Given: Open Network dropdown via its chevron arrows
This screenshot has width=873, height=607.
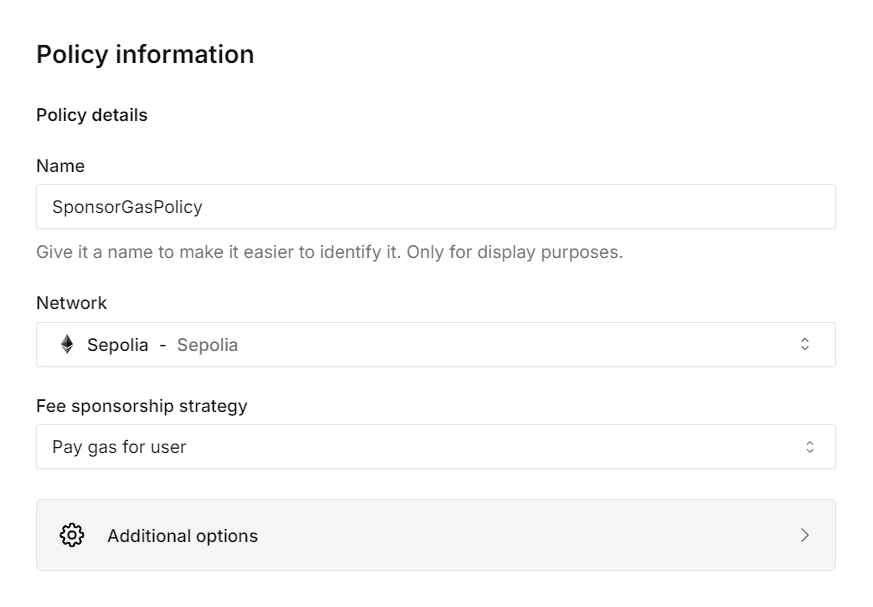Looking at the screenshot, I should pos(805,345).
